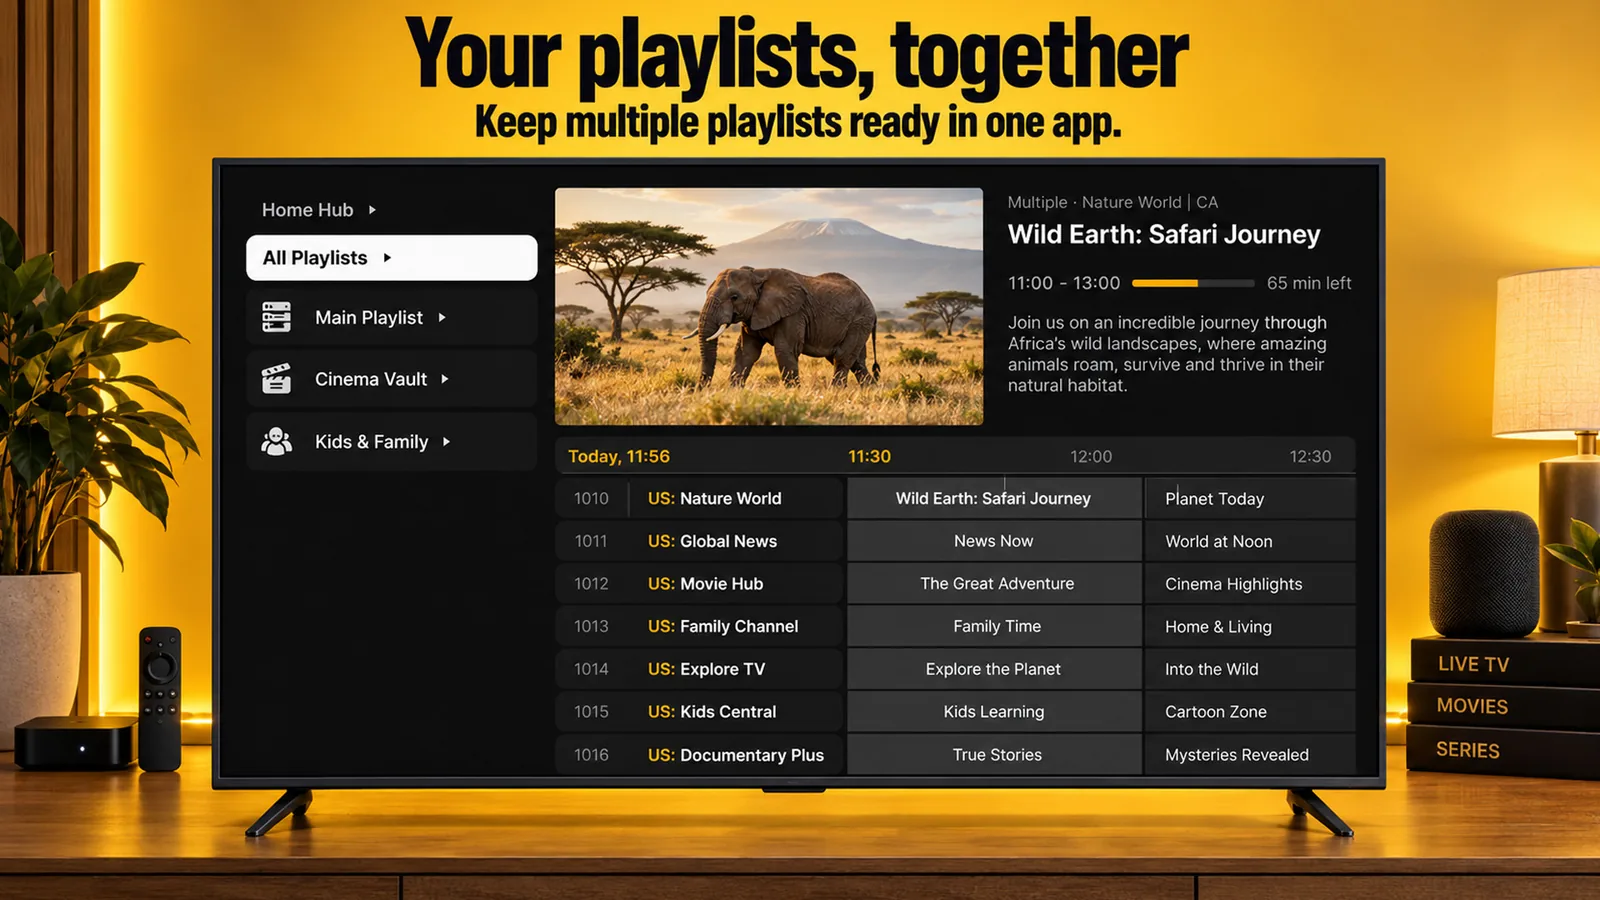This screenshot has height=900, width=1600.
Task: Expand the Cinema Vault arrow
Action: pos(445,379)
